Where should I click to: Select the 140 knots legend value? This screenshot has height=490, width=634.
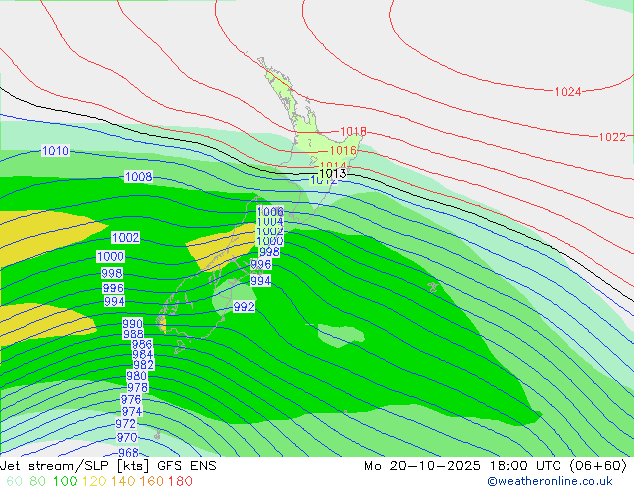coord(125,482)
